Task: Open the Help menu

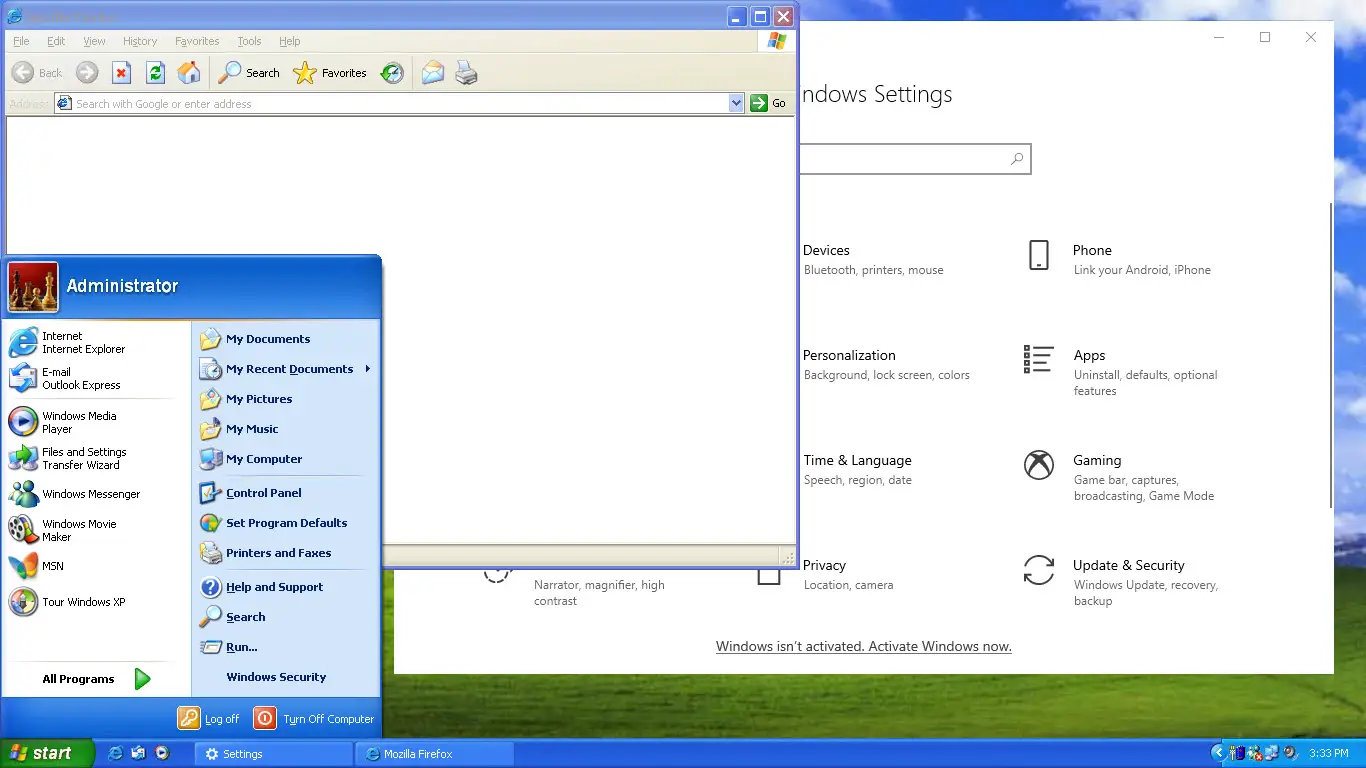Action: (x=289, y=41)
